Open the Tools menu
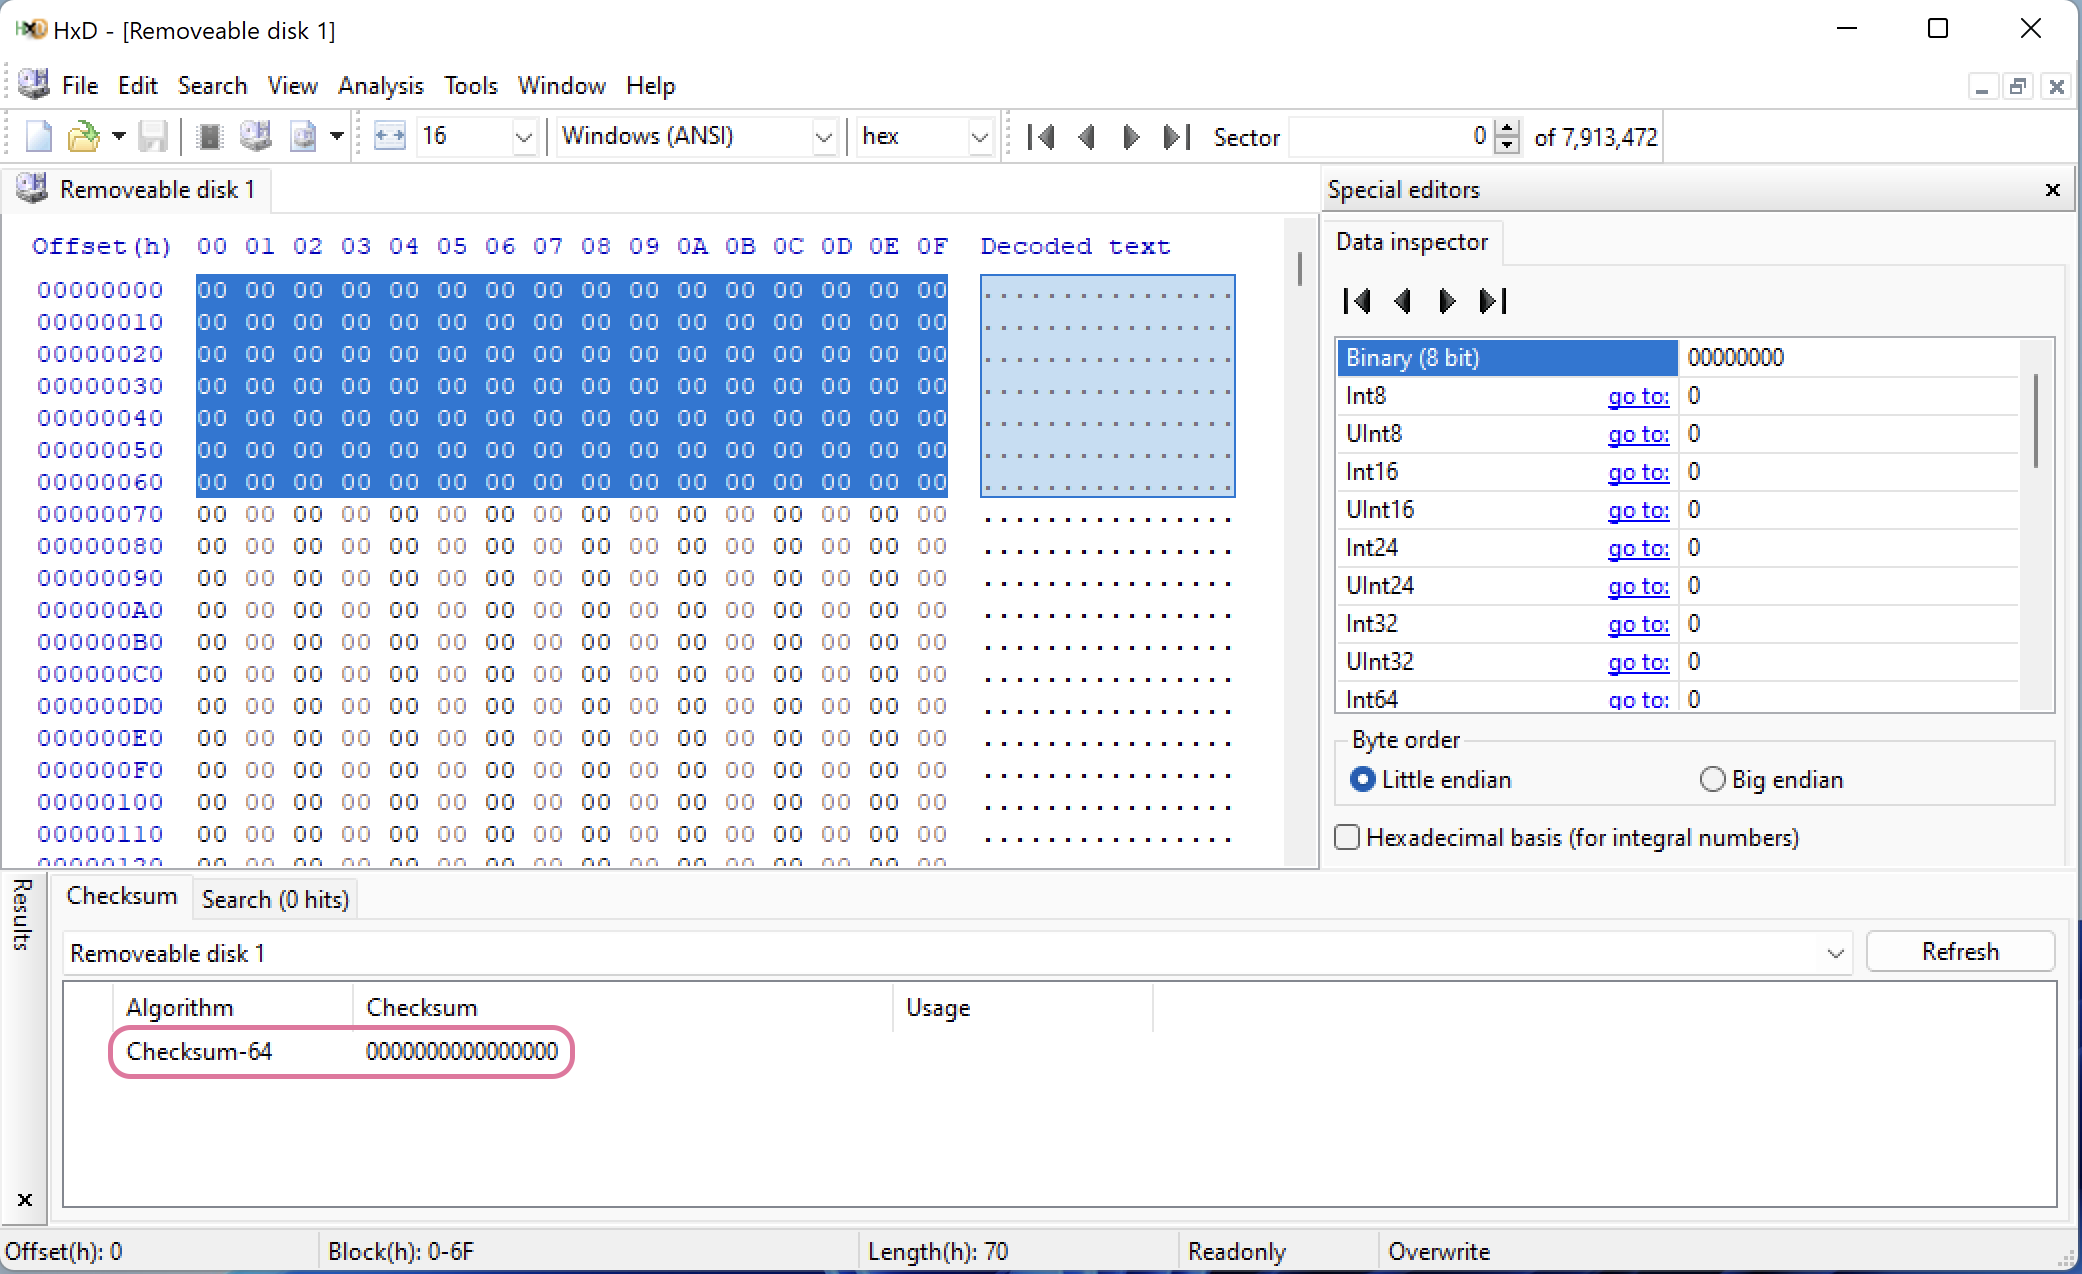The width and height of the screenshot is (2082, 1274). click(x=470, y=86)
